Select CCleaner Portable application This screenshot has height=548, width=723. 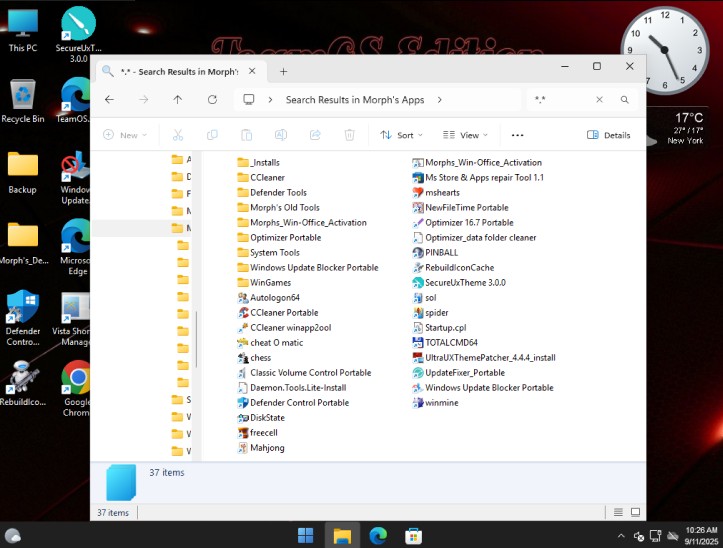[x=278, y=313]
